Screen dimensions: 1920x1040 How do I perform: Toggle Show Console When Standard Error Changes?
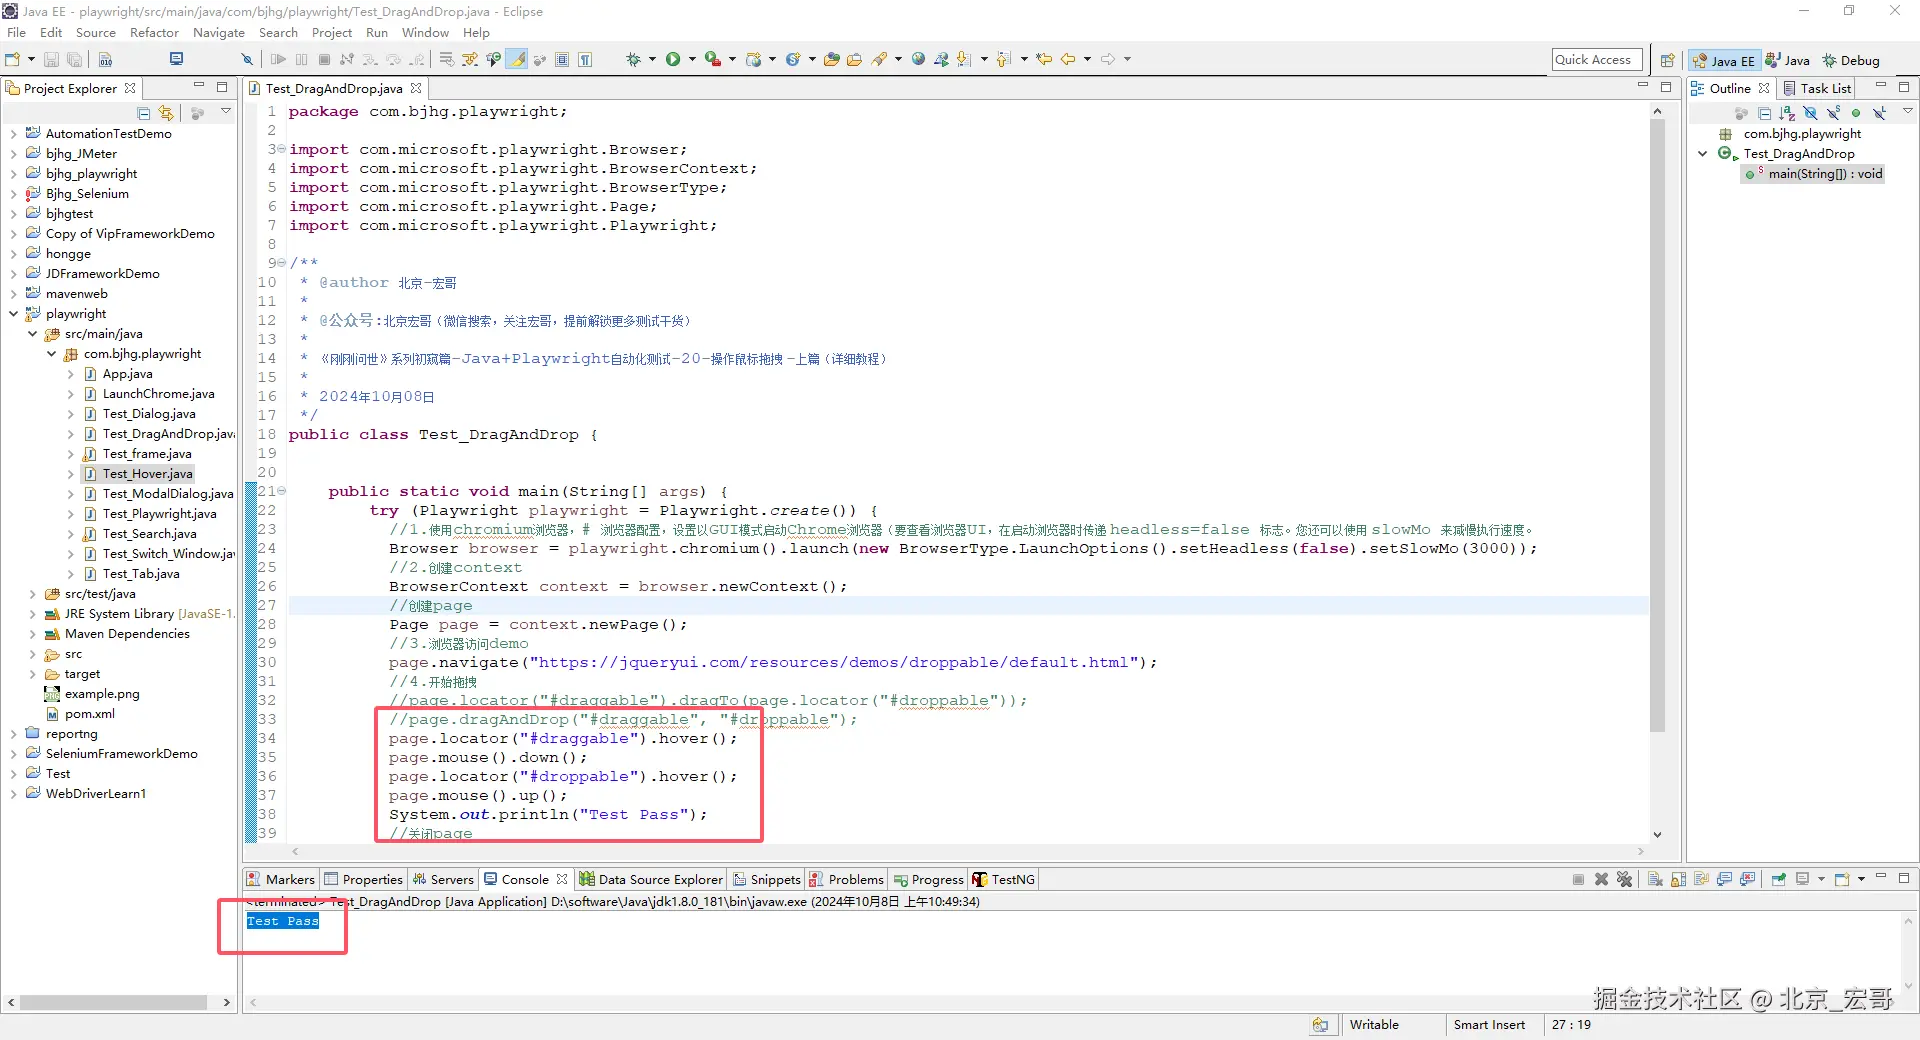tap(1747, 879)
